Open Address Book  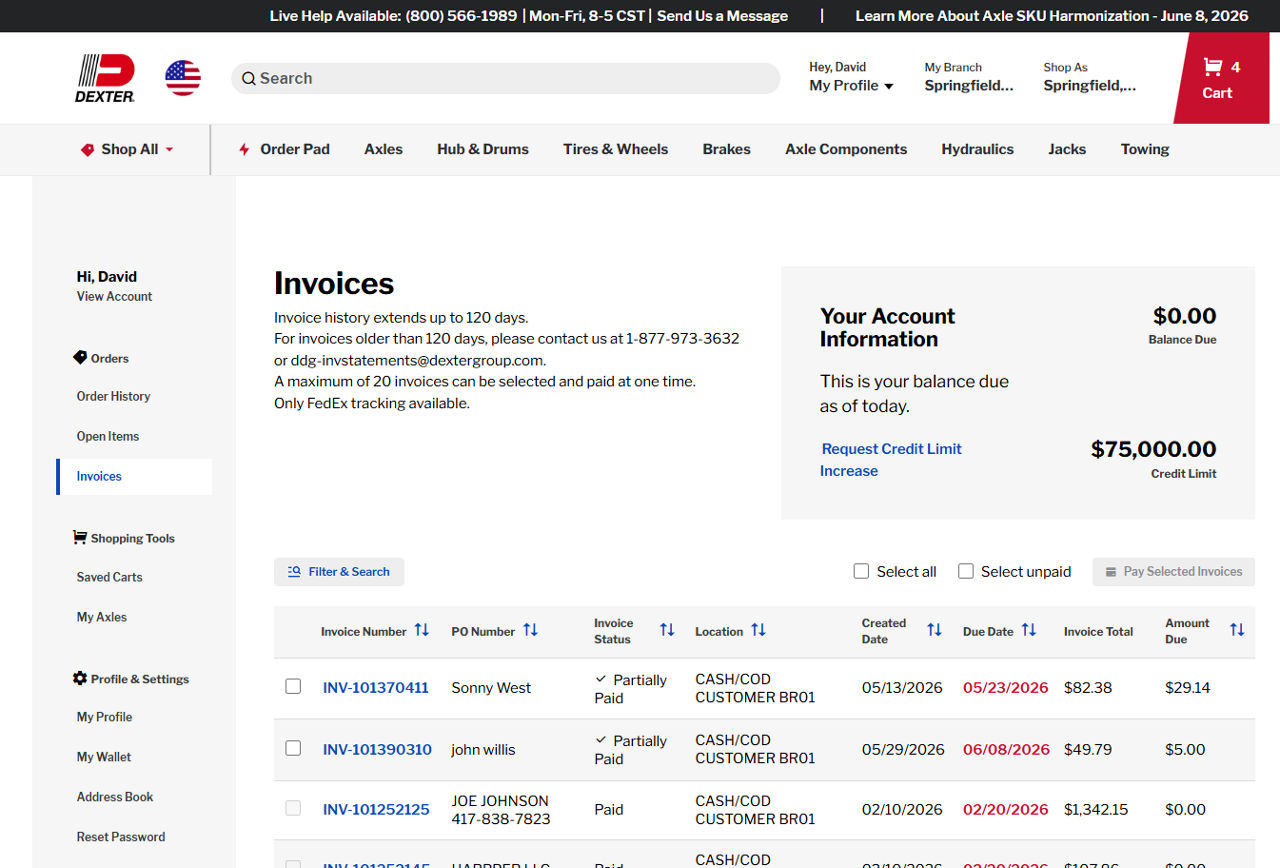click(115, 797)
